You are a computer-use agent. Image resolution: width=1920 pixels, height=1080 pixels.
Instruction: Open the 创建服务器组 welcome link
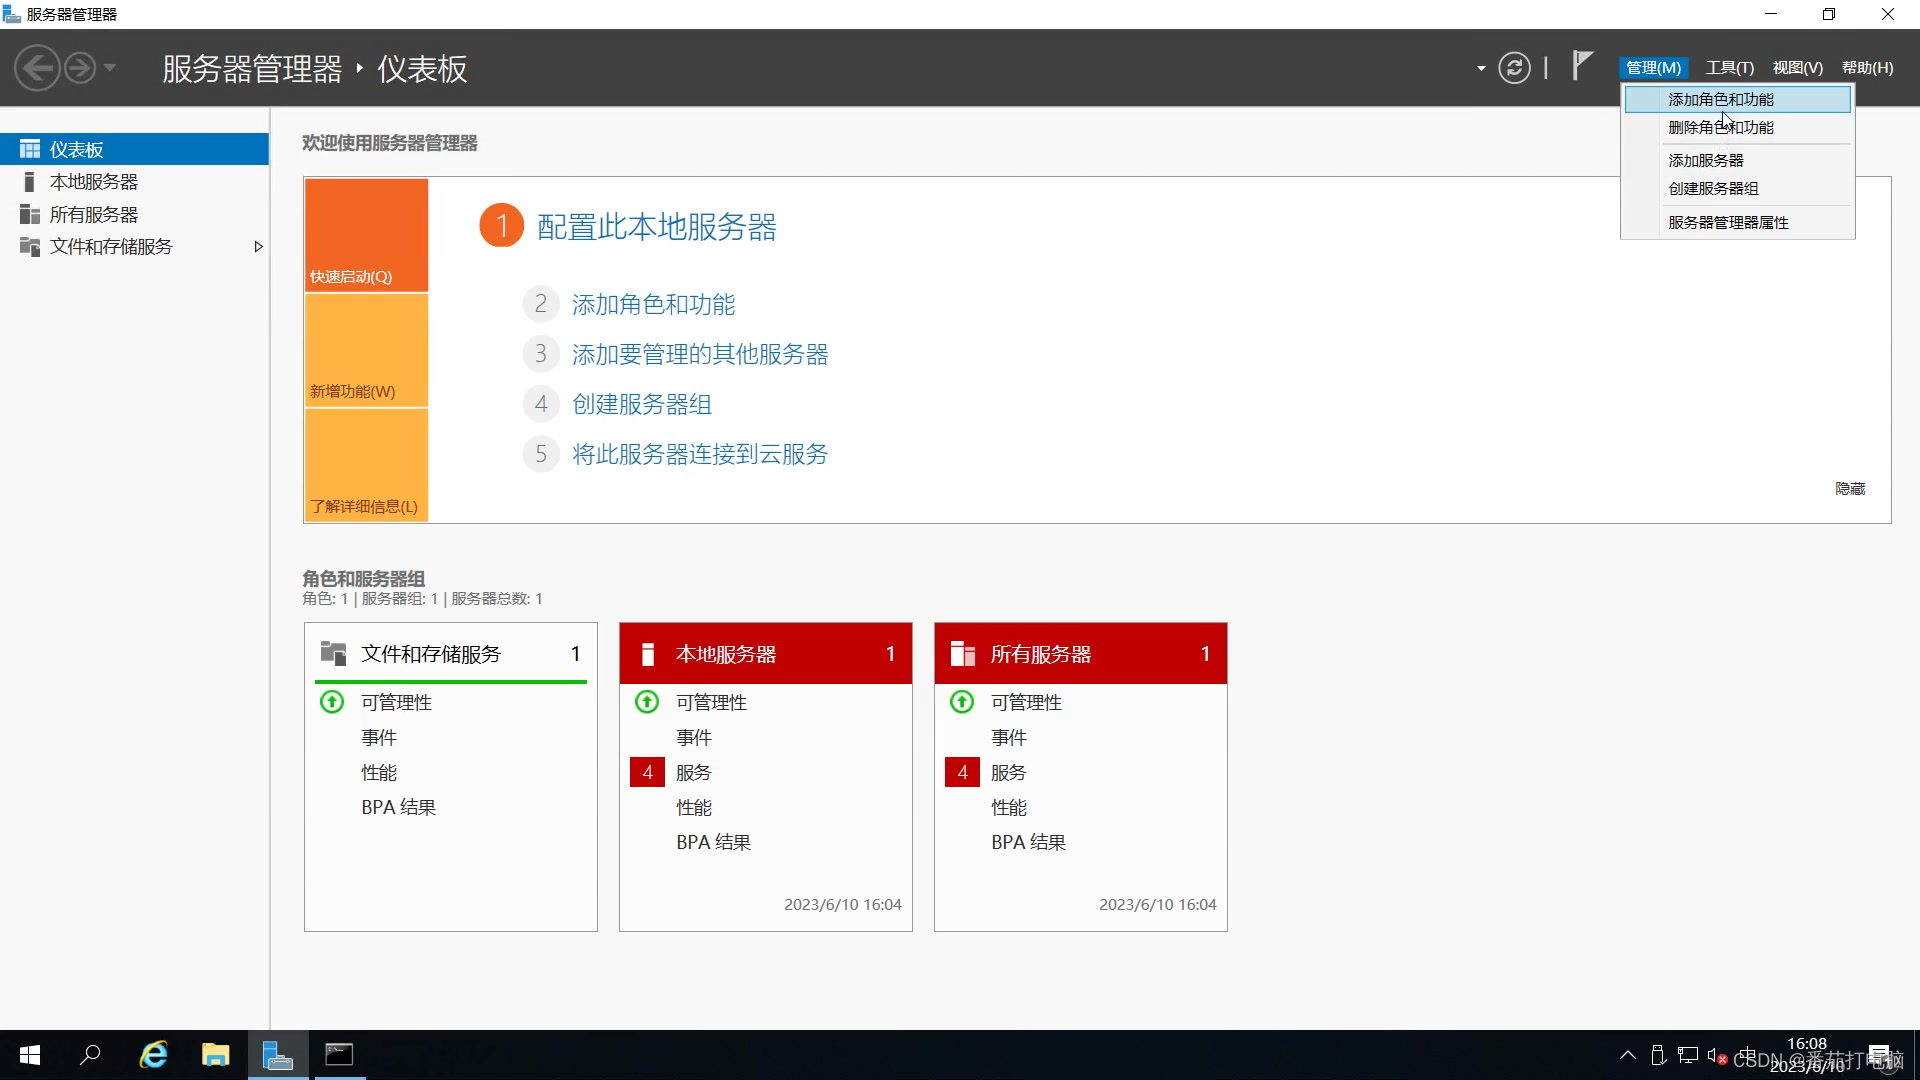pyautogui.click(x=642, y=404)
